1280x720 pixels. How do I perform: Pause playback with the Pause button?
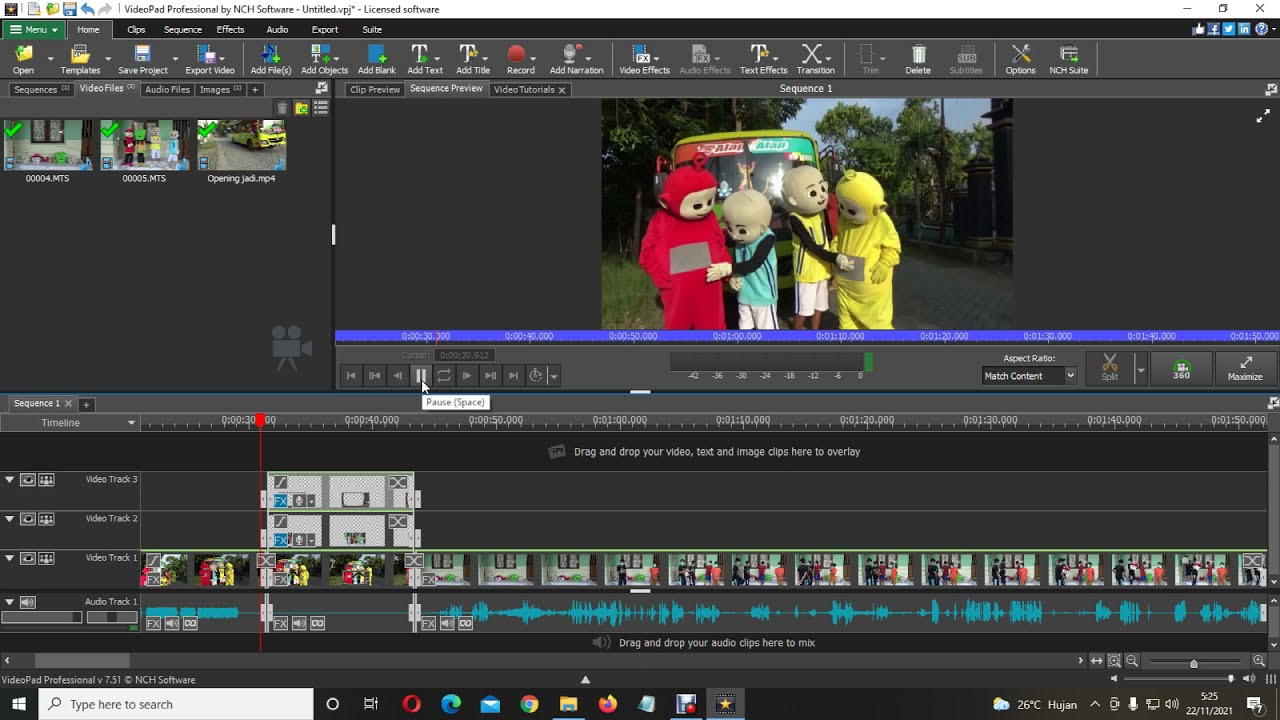coord(421,376)
